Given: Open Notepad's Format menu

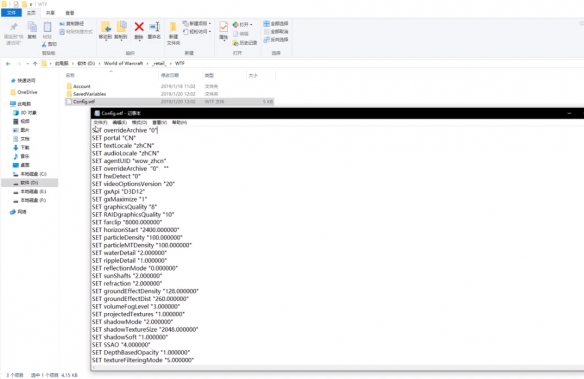Looking at the screenshot, I should click(139, 122).
